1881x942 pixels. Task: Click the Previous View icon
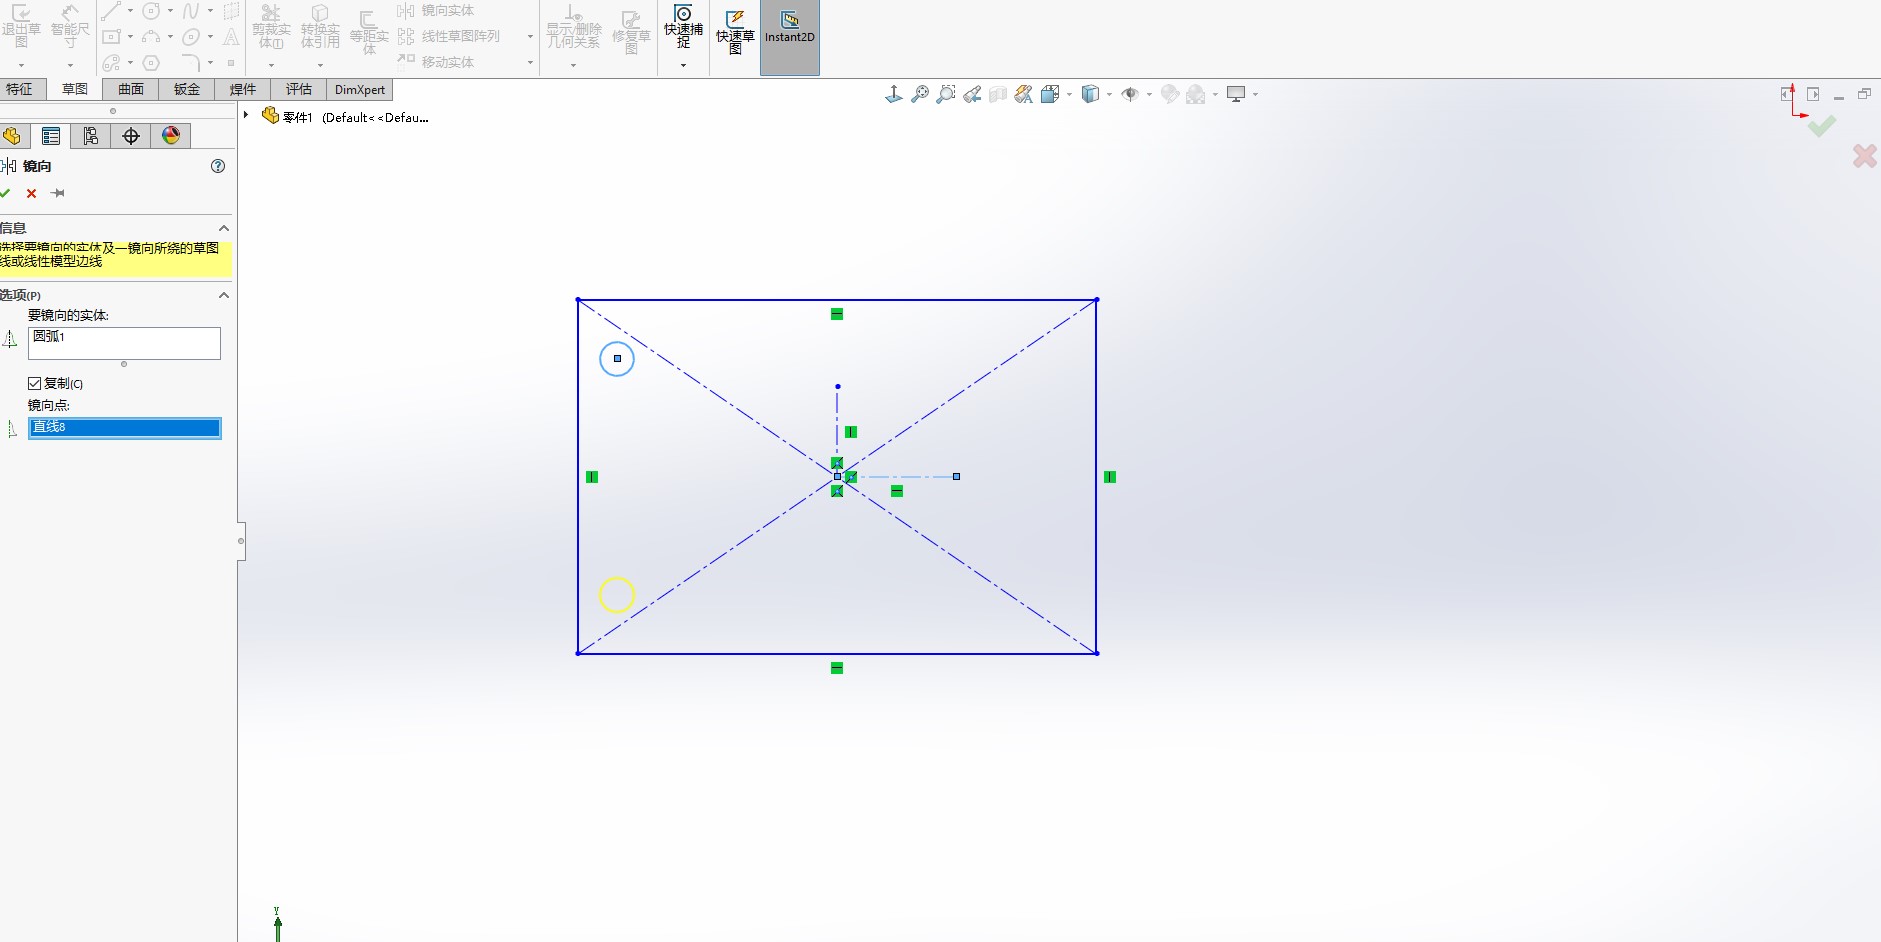pos(972,94)
